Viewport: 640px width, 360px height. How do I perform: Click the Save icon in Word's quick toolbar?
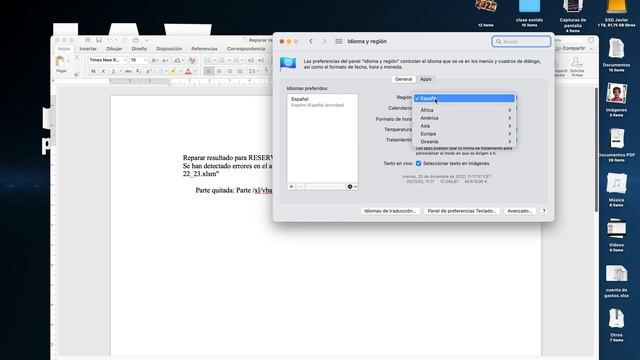pyautogui.click(x=99, y=40)
